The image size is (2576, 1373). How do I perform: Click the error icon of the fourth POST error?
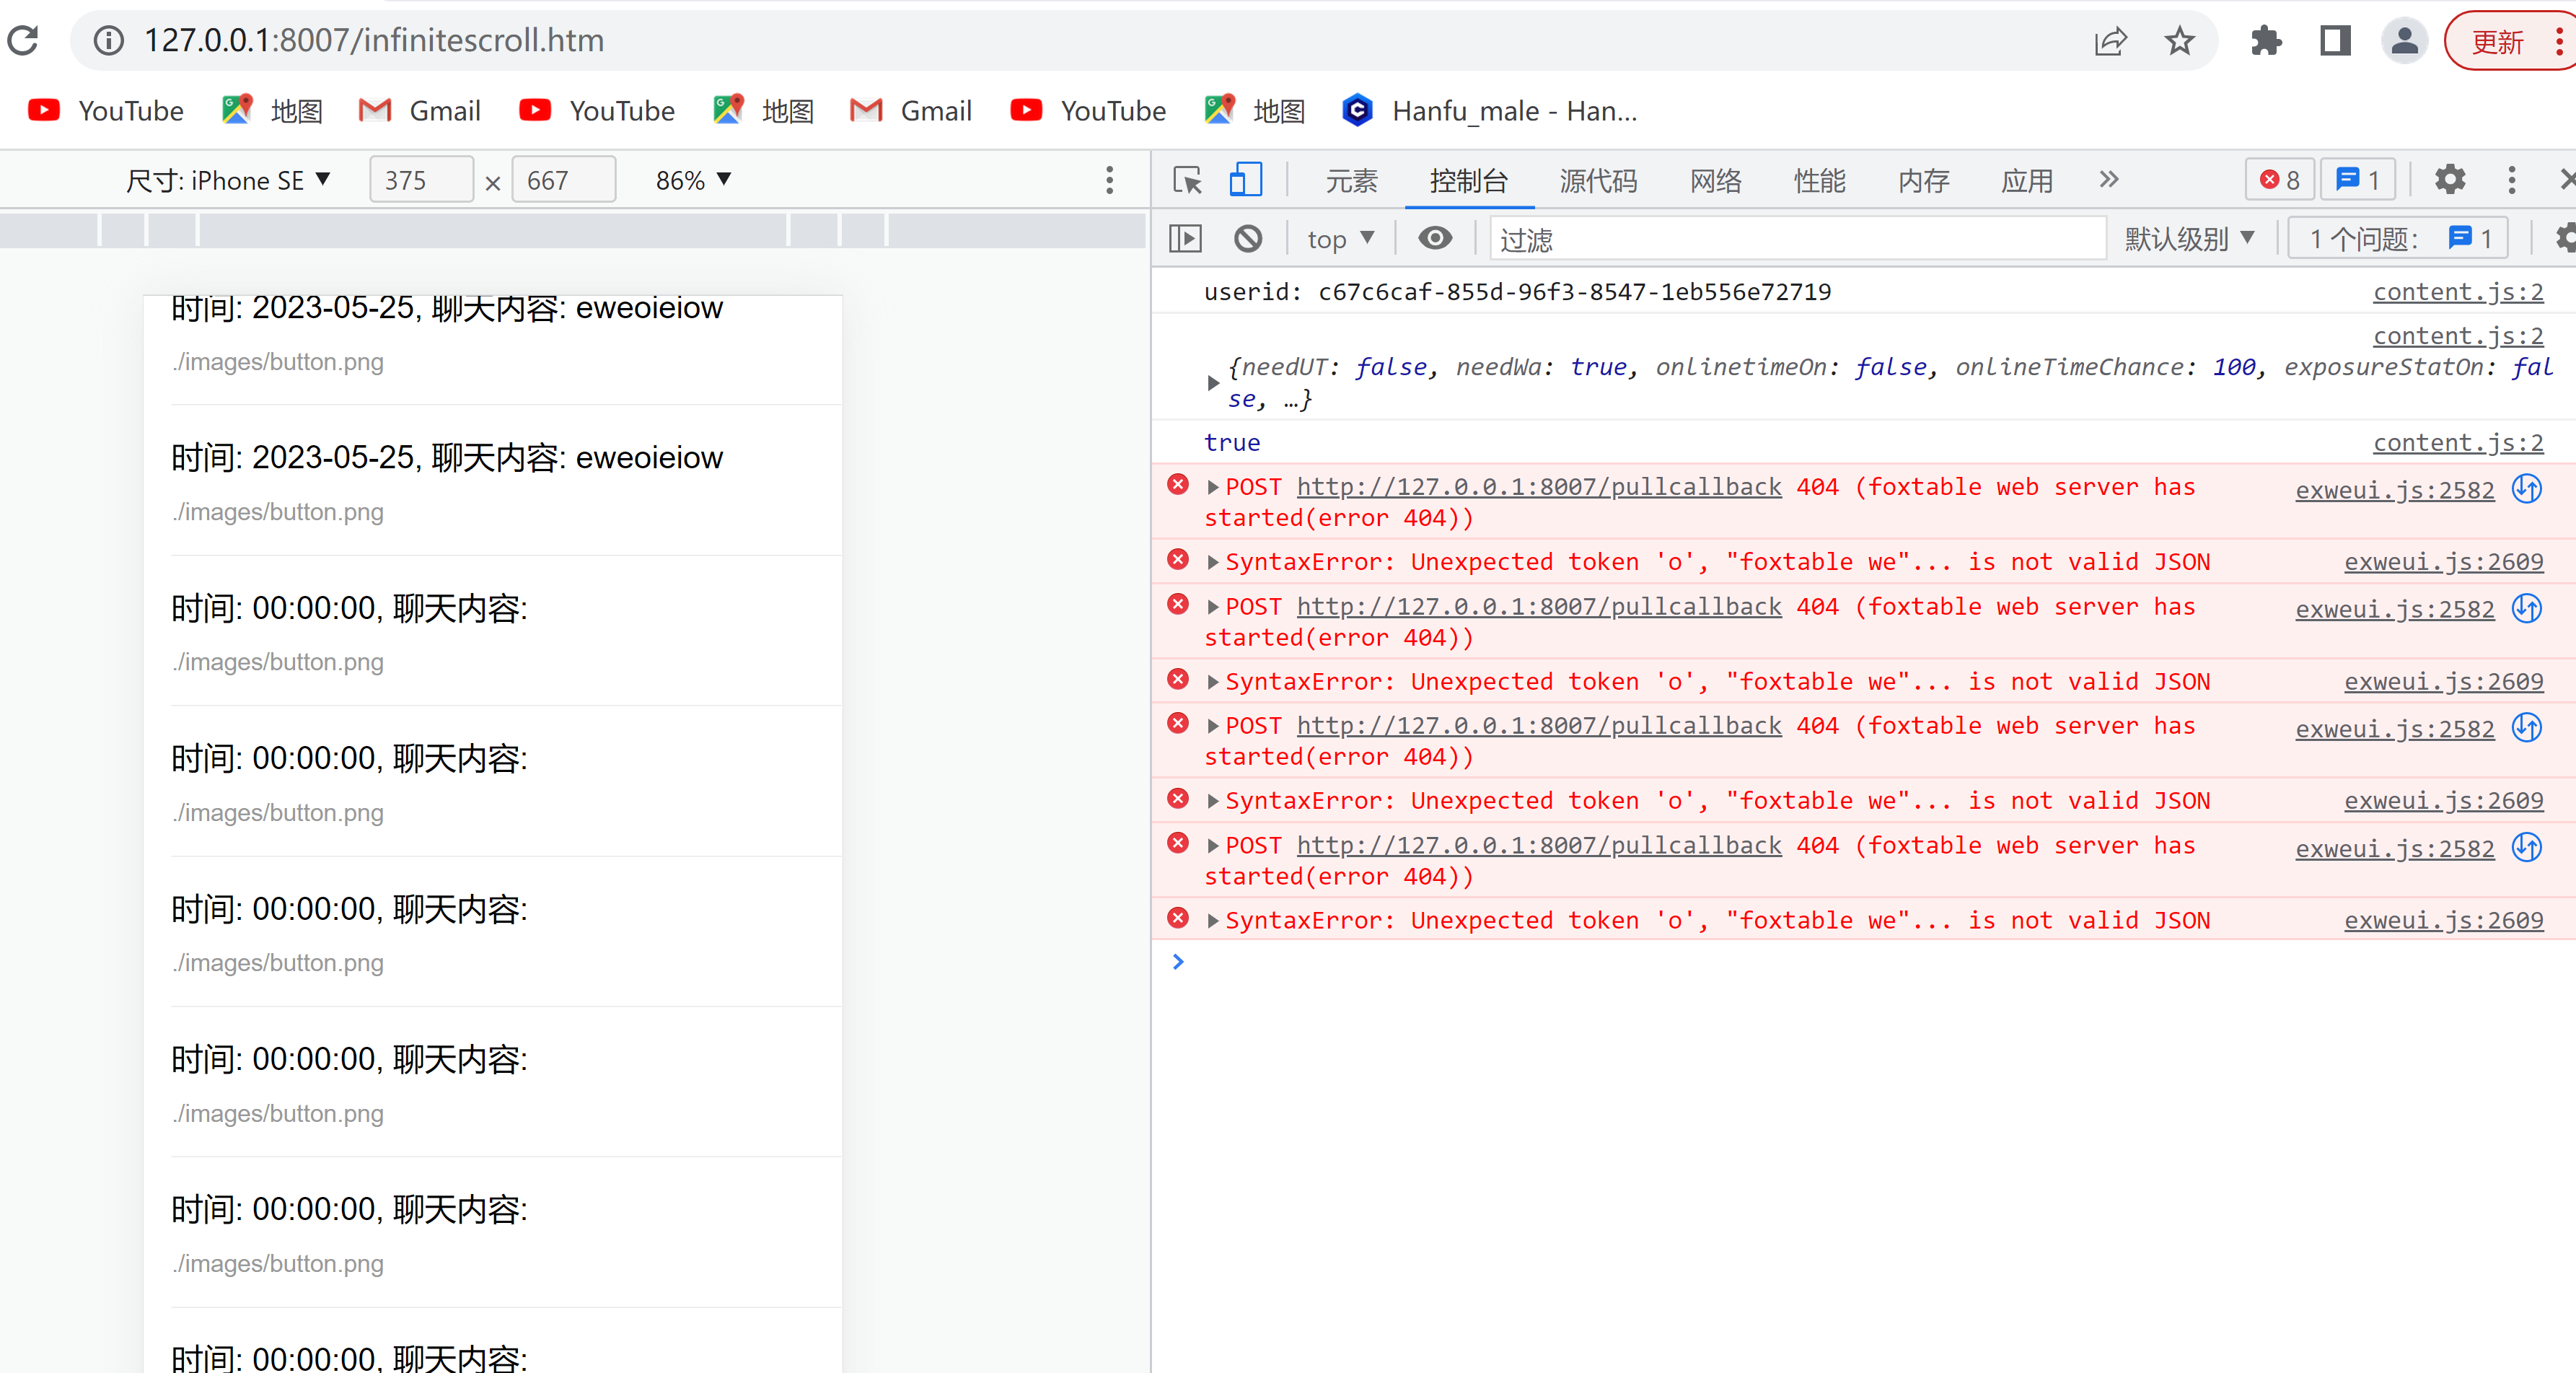point(1178,843)
